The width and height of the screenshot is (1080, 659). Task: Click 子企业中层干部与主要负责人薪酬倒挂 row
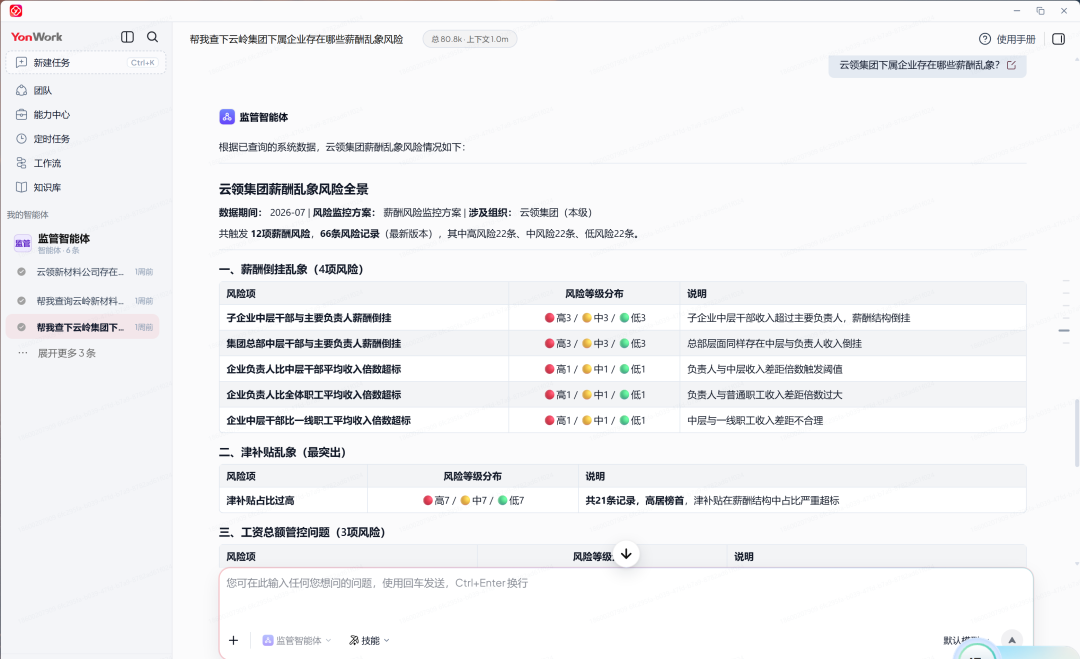pyautogui.click(x=623, y=317)
